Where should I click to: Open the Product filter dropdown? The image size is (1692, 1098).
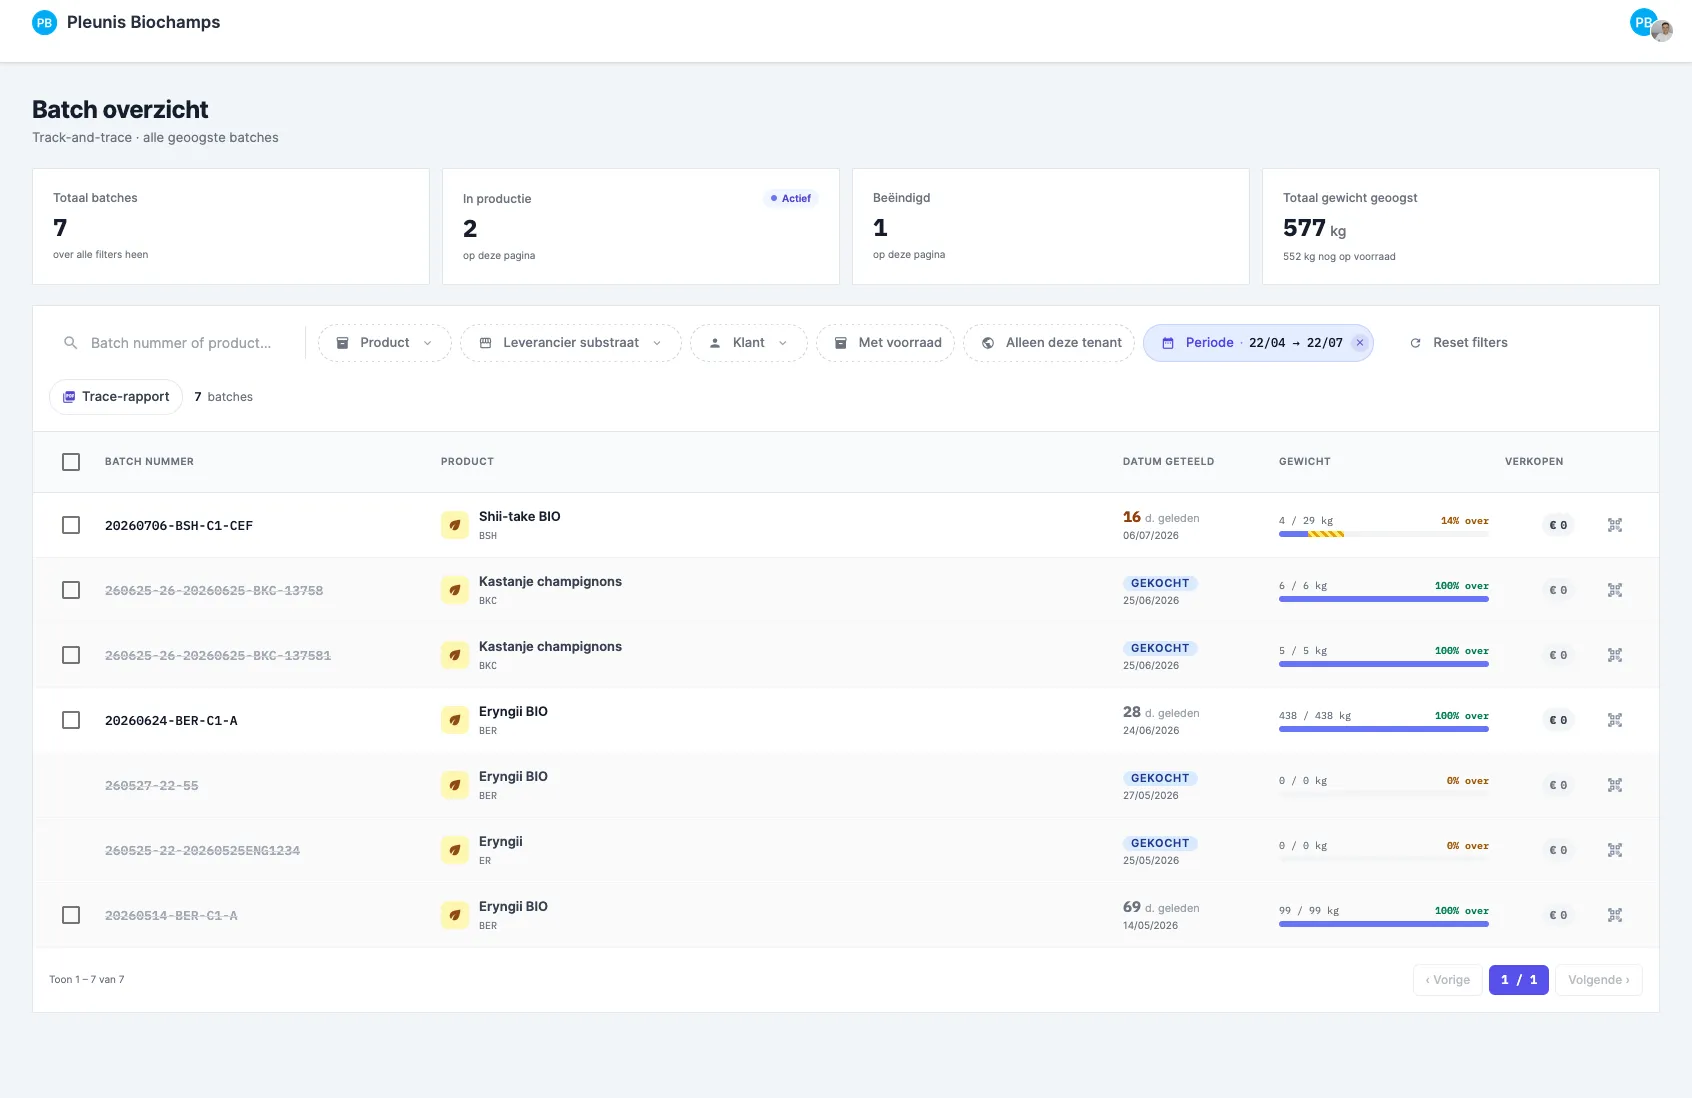pos(385,343)
